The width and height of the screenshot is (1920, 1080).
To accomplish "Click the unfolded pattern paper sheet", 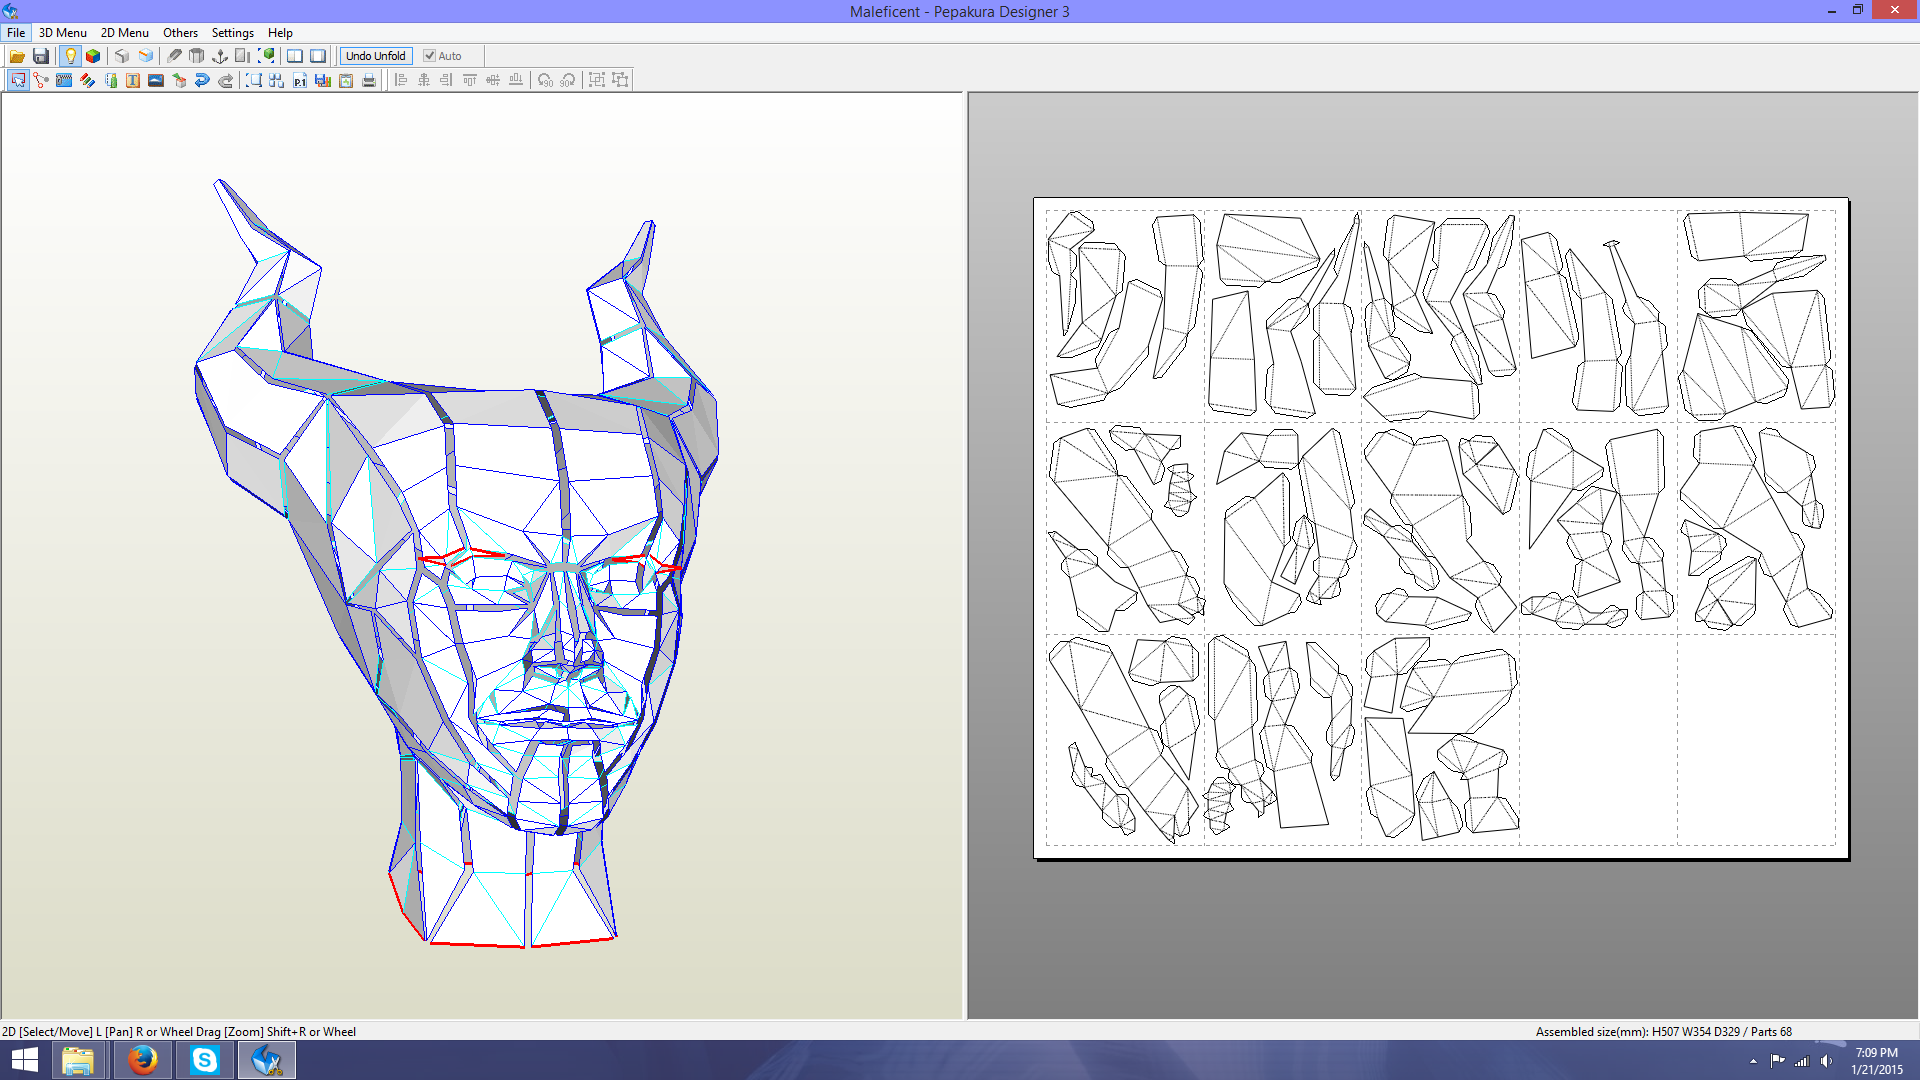I will point(1441,528).
